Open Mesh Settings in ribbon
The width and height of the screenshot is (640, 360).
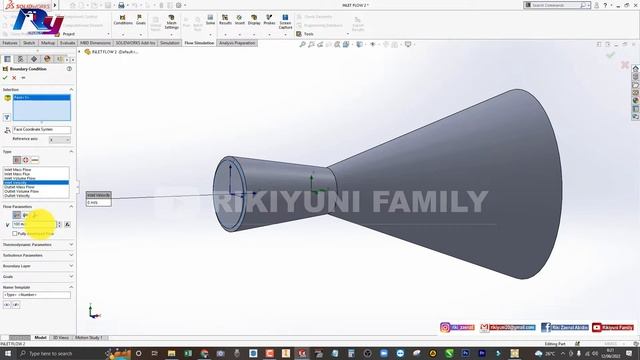click(171, 22)
